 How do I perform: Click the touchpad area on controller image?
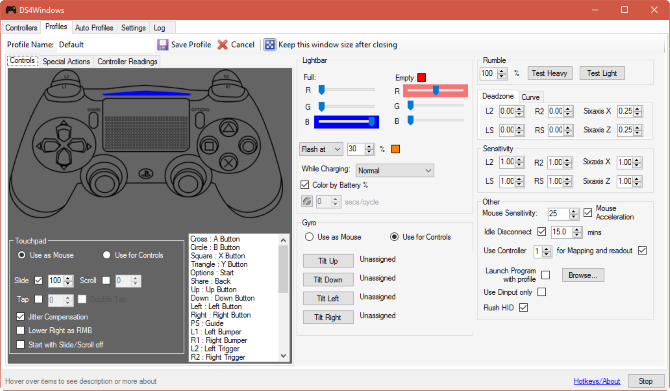[146, 125]
